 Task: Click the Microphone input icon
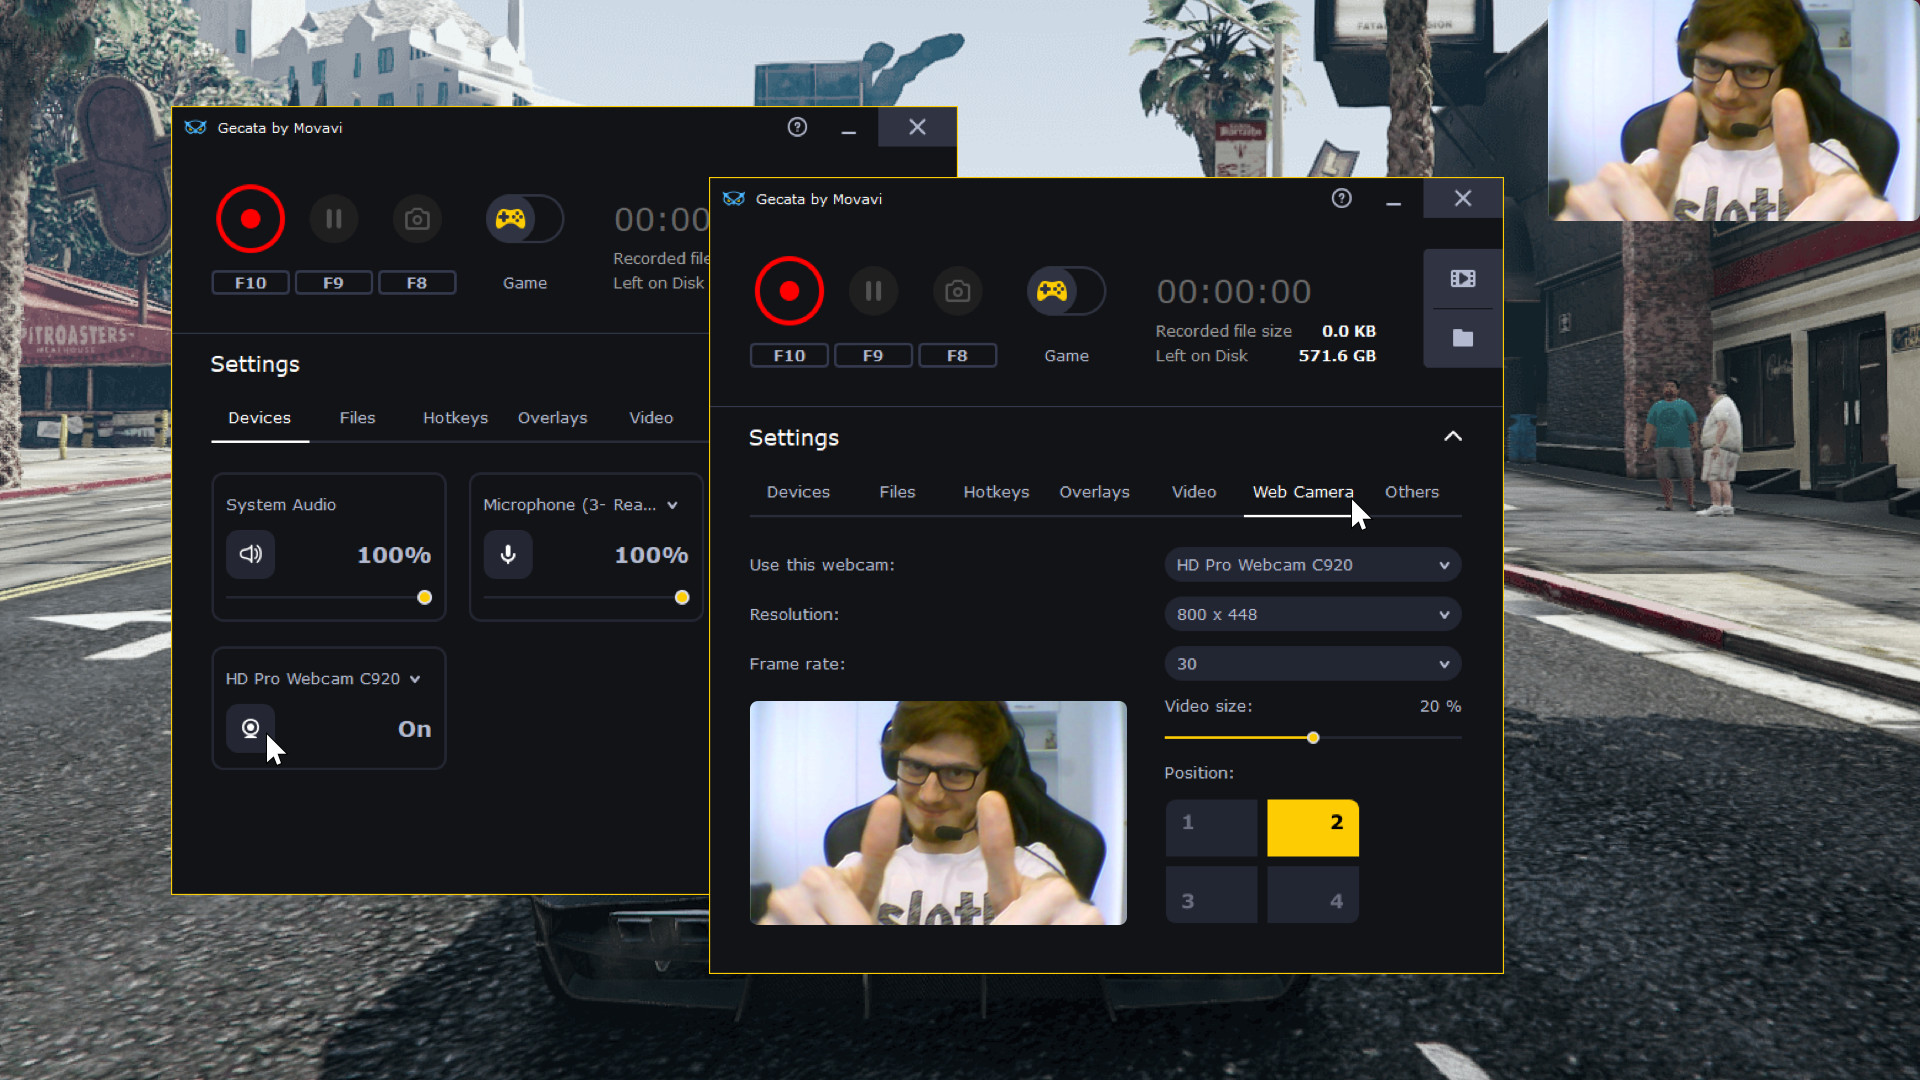pos(508,554)
